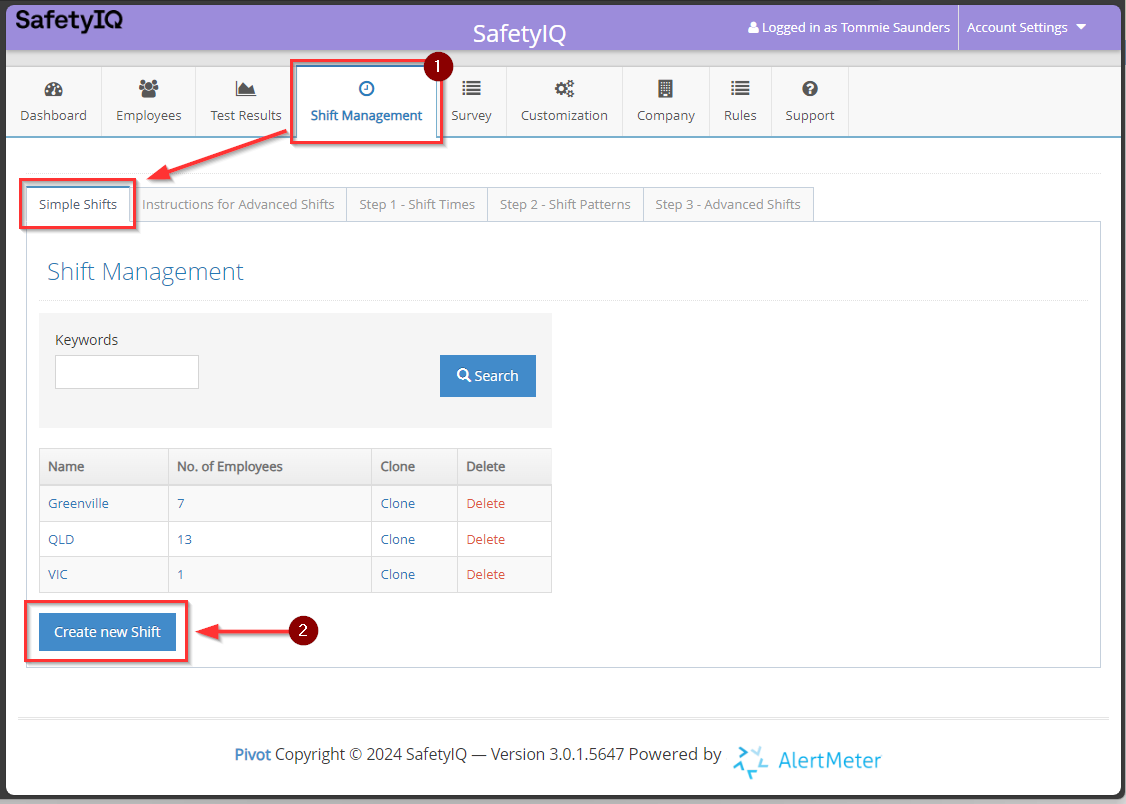Open the Step 2 - Shift Patterns tab

pos(564,204)
